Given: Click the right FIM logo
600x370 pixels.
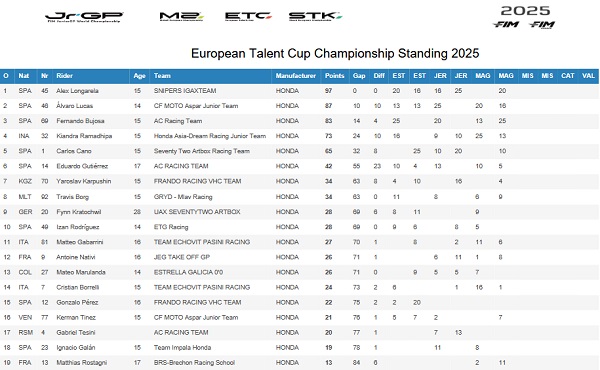Looking at the screenshot, I should 542,25.
